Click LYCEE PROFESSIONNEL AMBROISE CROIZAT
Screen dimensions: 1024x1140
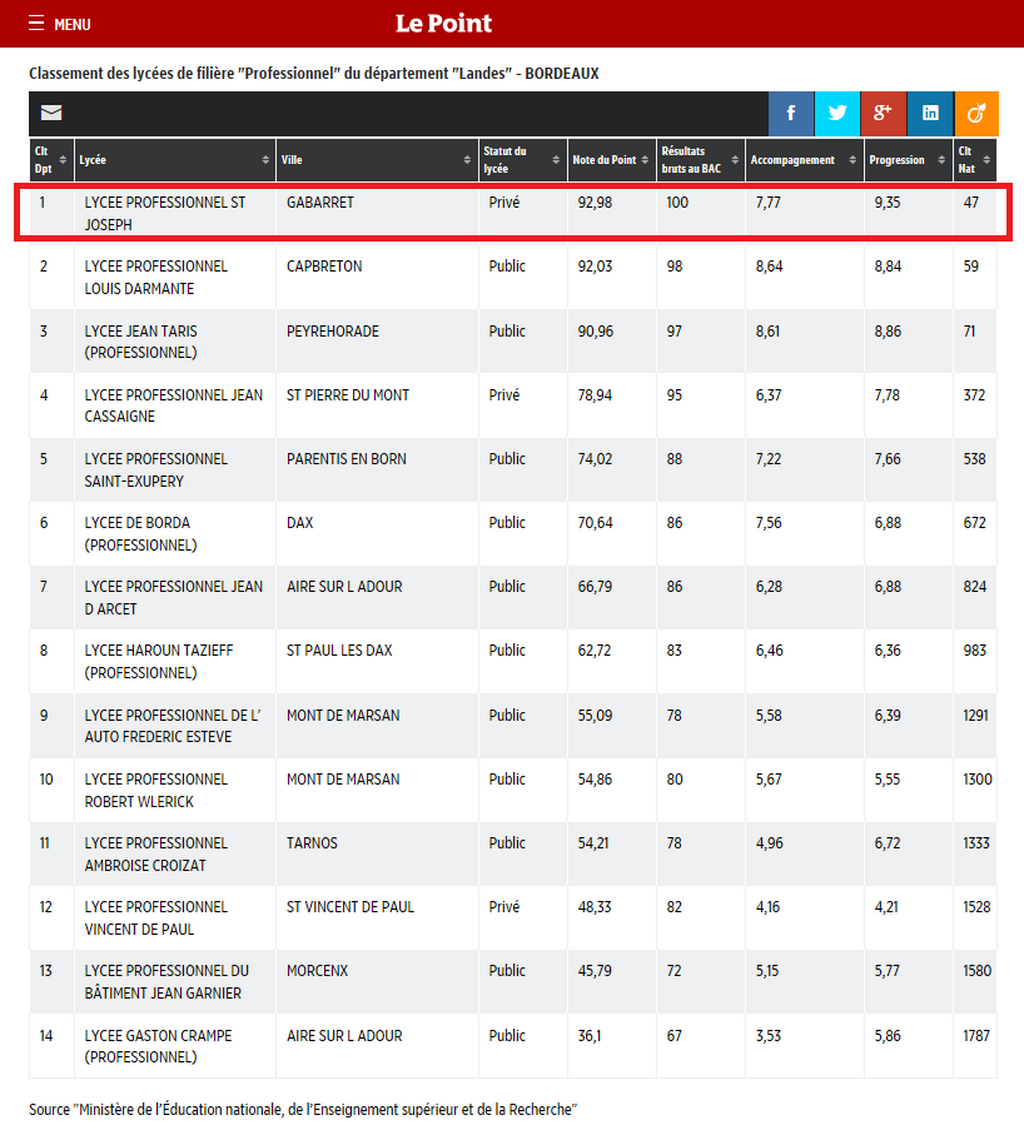coord(156,854)
